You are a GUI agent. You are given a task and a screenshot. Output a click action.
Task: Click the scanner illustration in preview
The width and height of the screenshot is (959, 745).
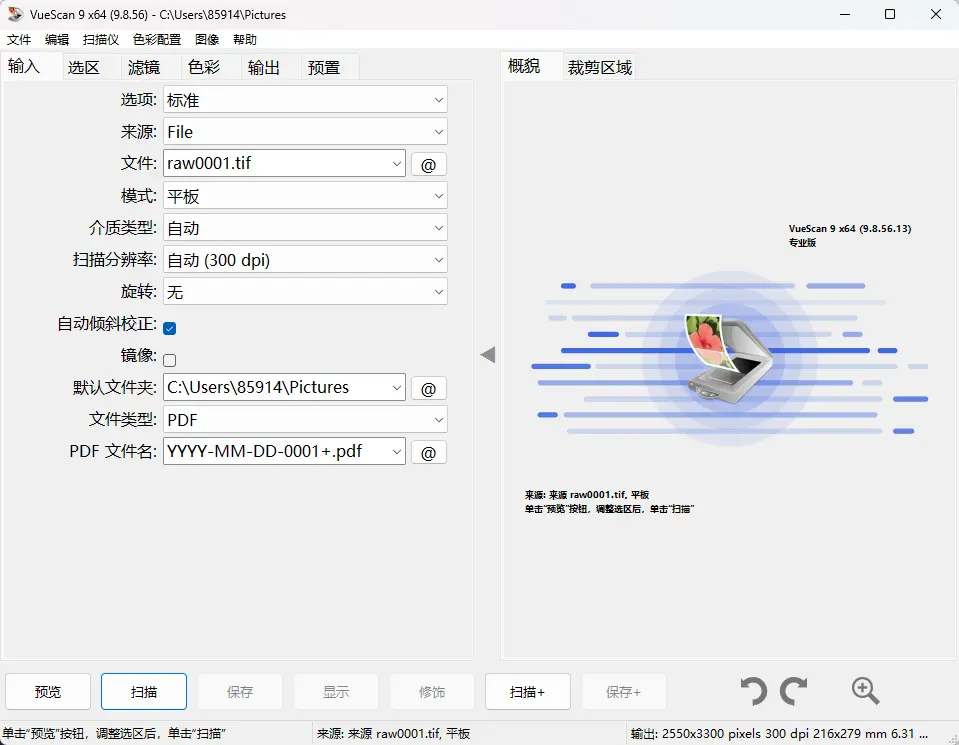pos(730,357)
